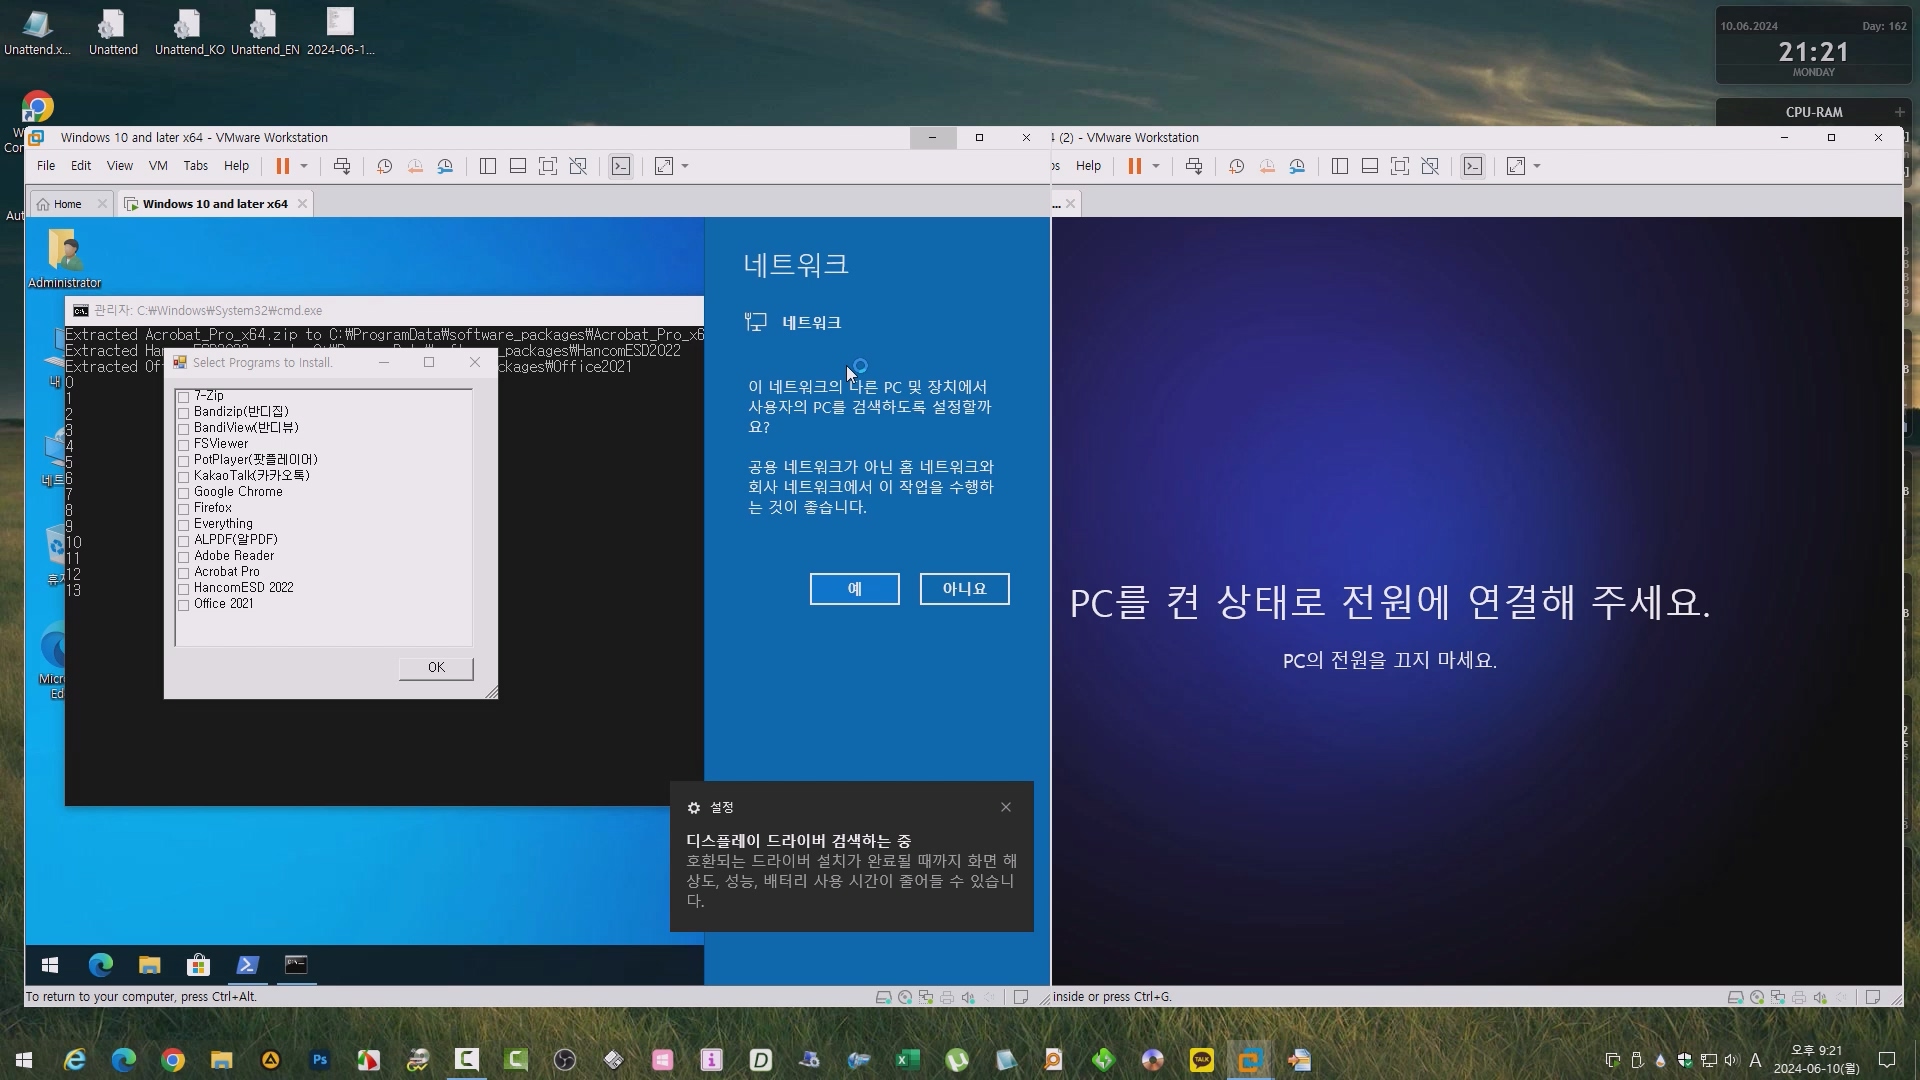Open File menu in left VMware window
Viewport: 1920px width, 1080px height.
(x=46, y=166)
